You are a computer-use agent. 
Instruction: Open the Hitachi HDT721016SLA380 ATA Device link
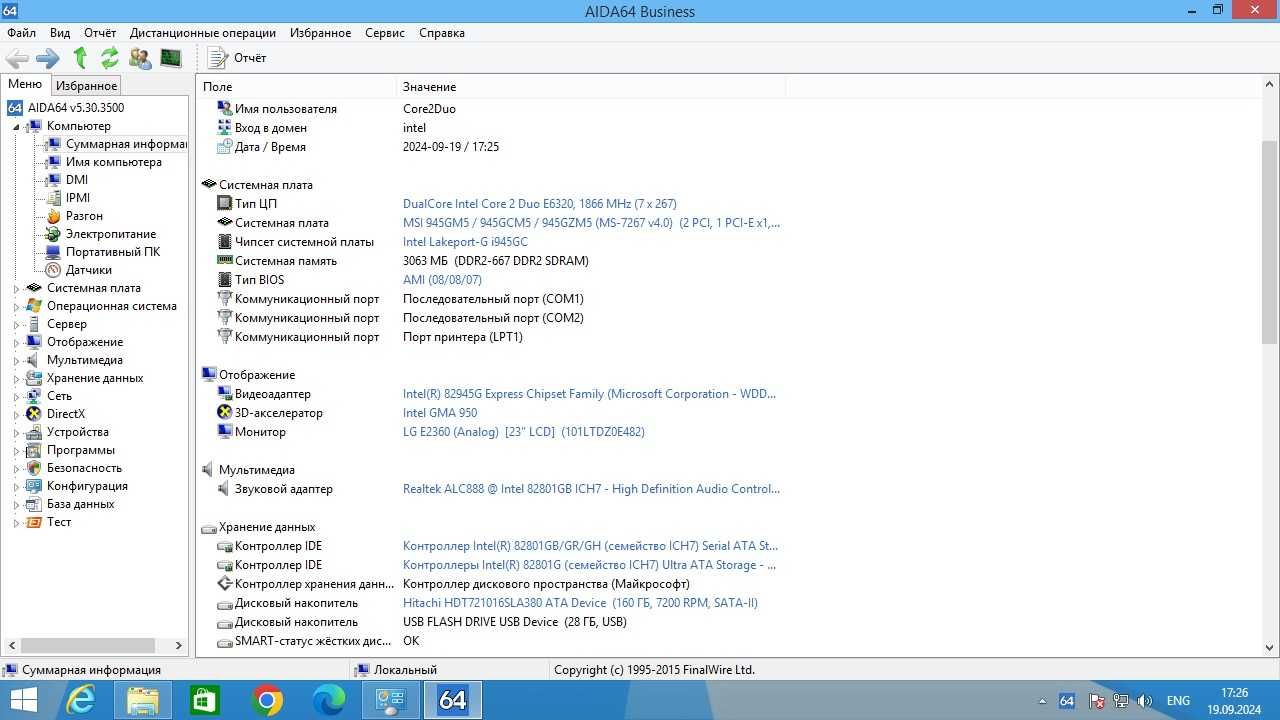pos(580,603)
